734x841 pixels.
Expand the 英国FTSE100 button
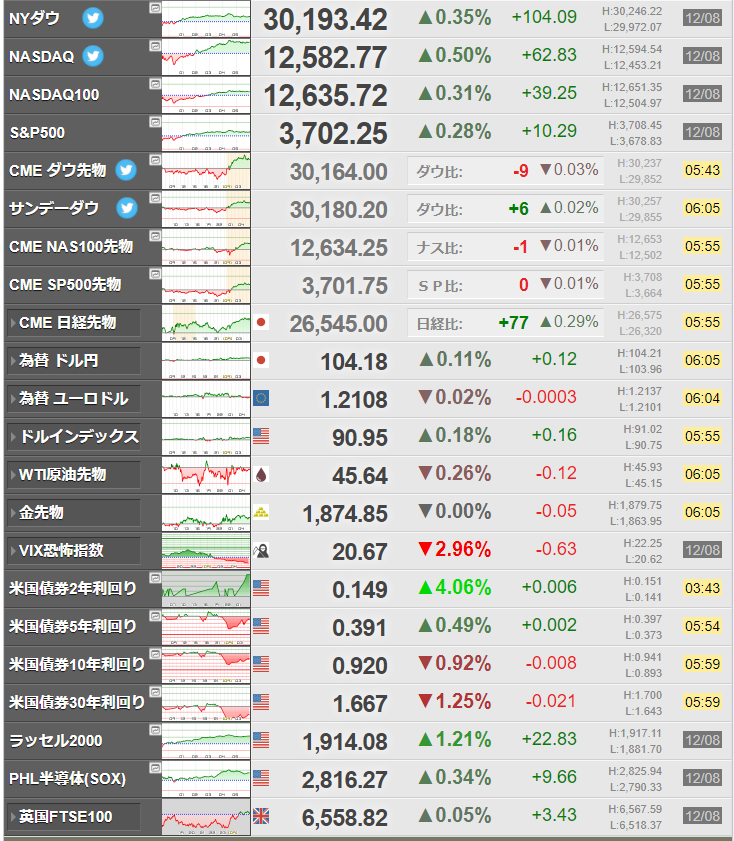click(x=73, y=817)
